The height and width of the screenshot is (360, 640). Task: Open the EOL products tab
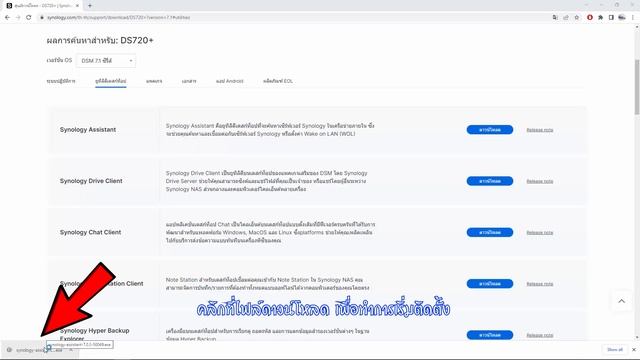point(278,81)
